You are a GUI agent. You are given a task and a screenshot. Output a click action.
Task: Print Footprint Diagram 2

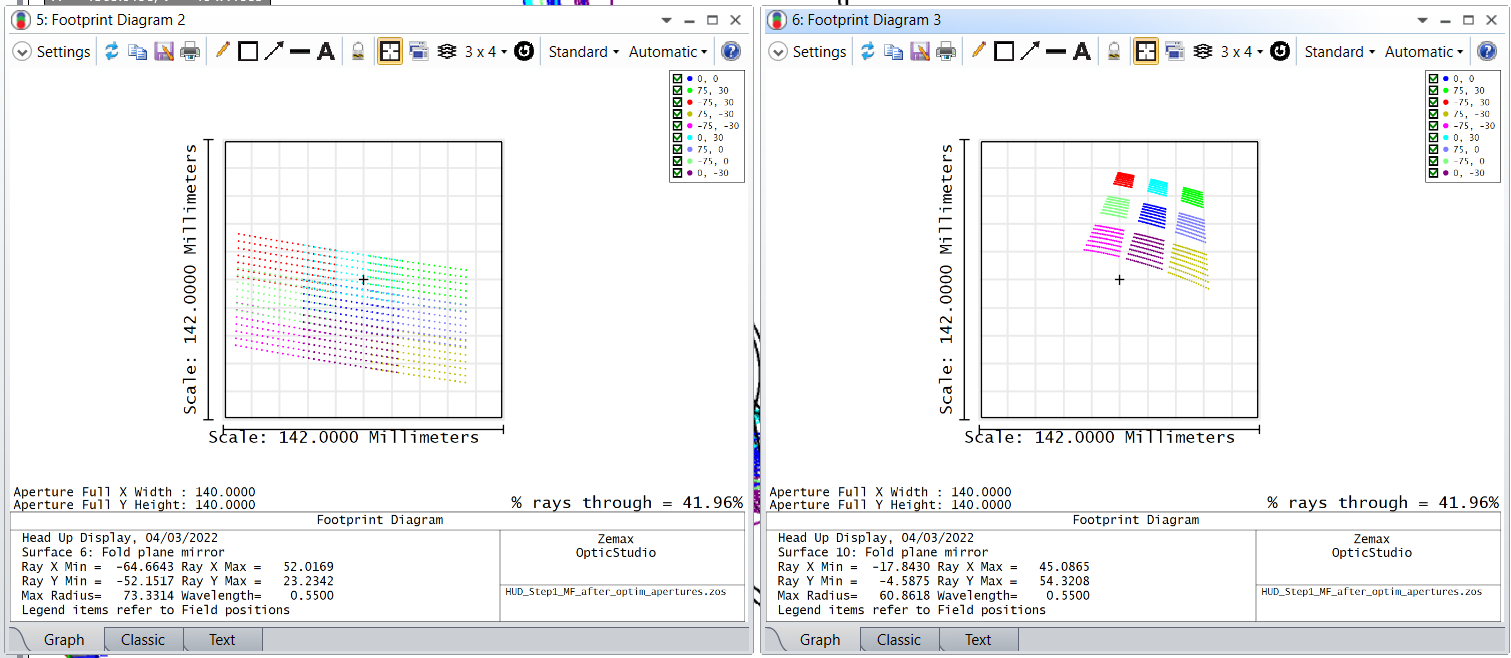(x=190, y=52)
